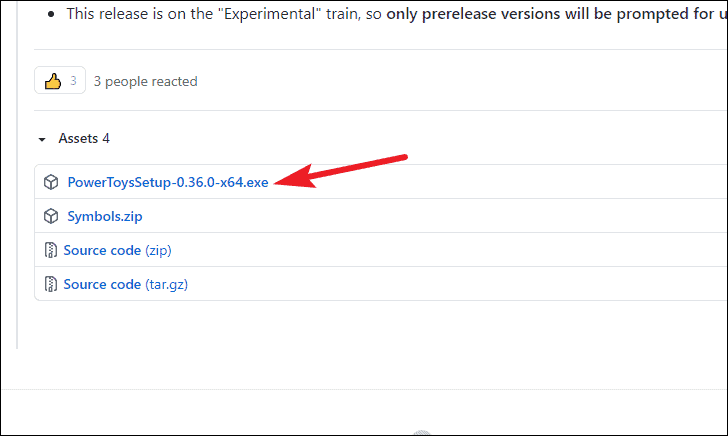Image resolution: width=728 pixels, height=436 pixels.
Task: Click the Assets count number 4
Action: click(106, 138)
